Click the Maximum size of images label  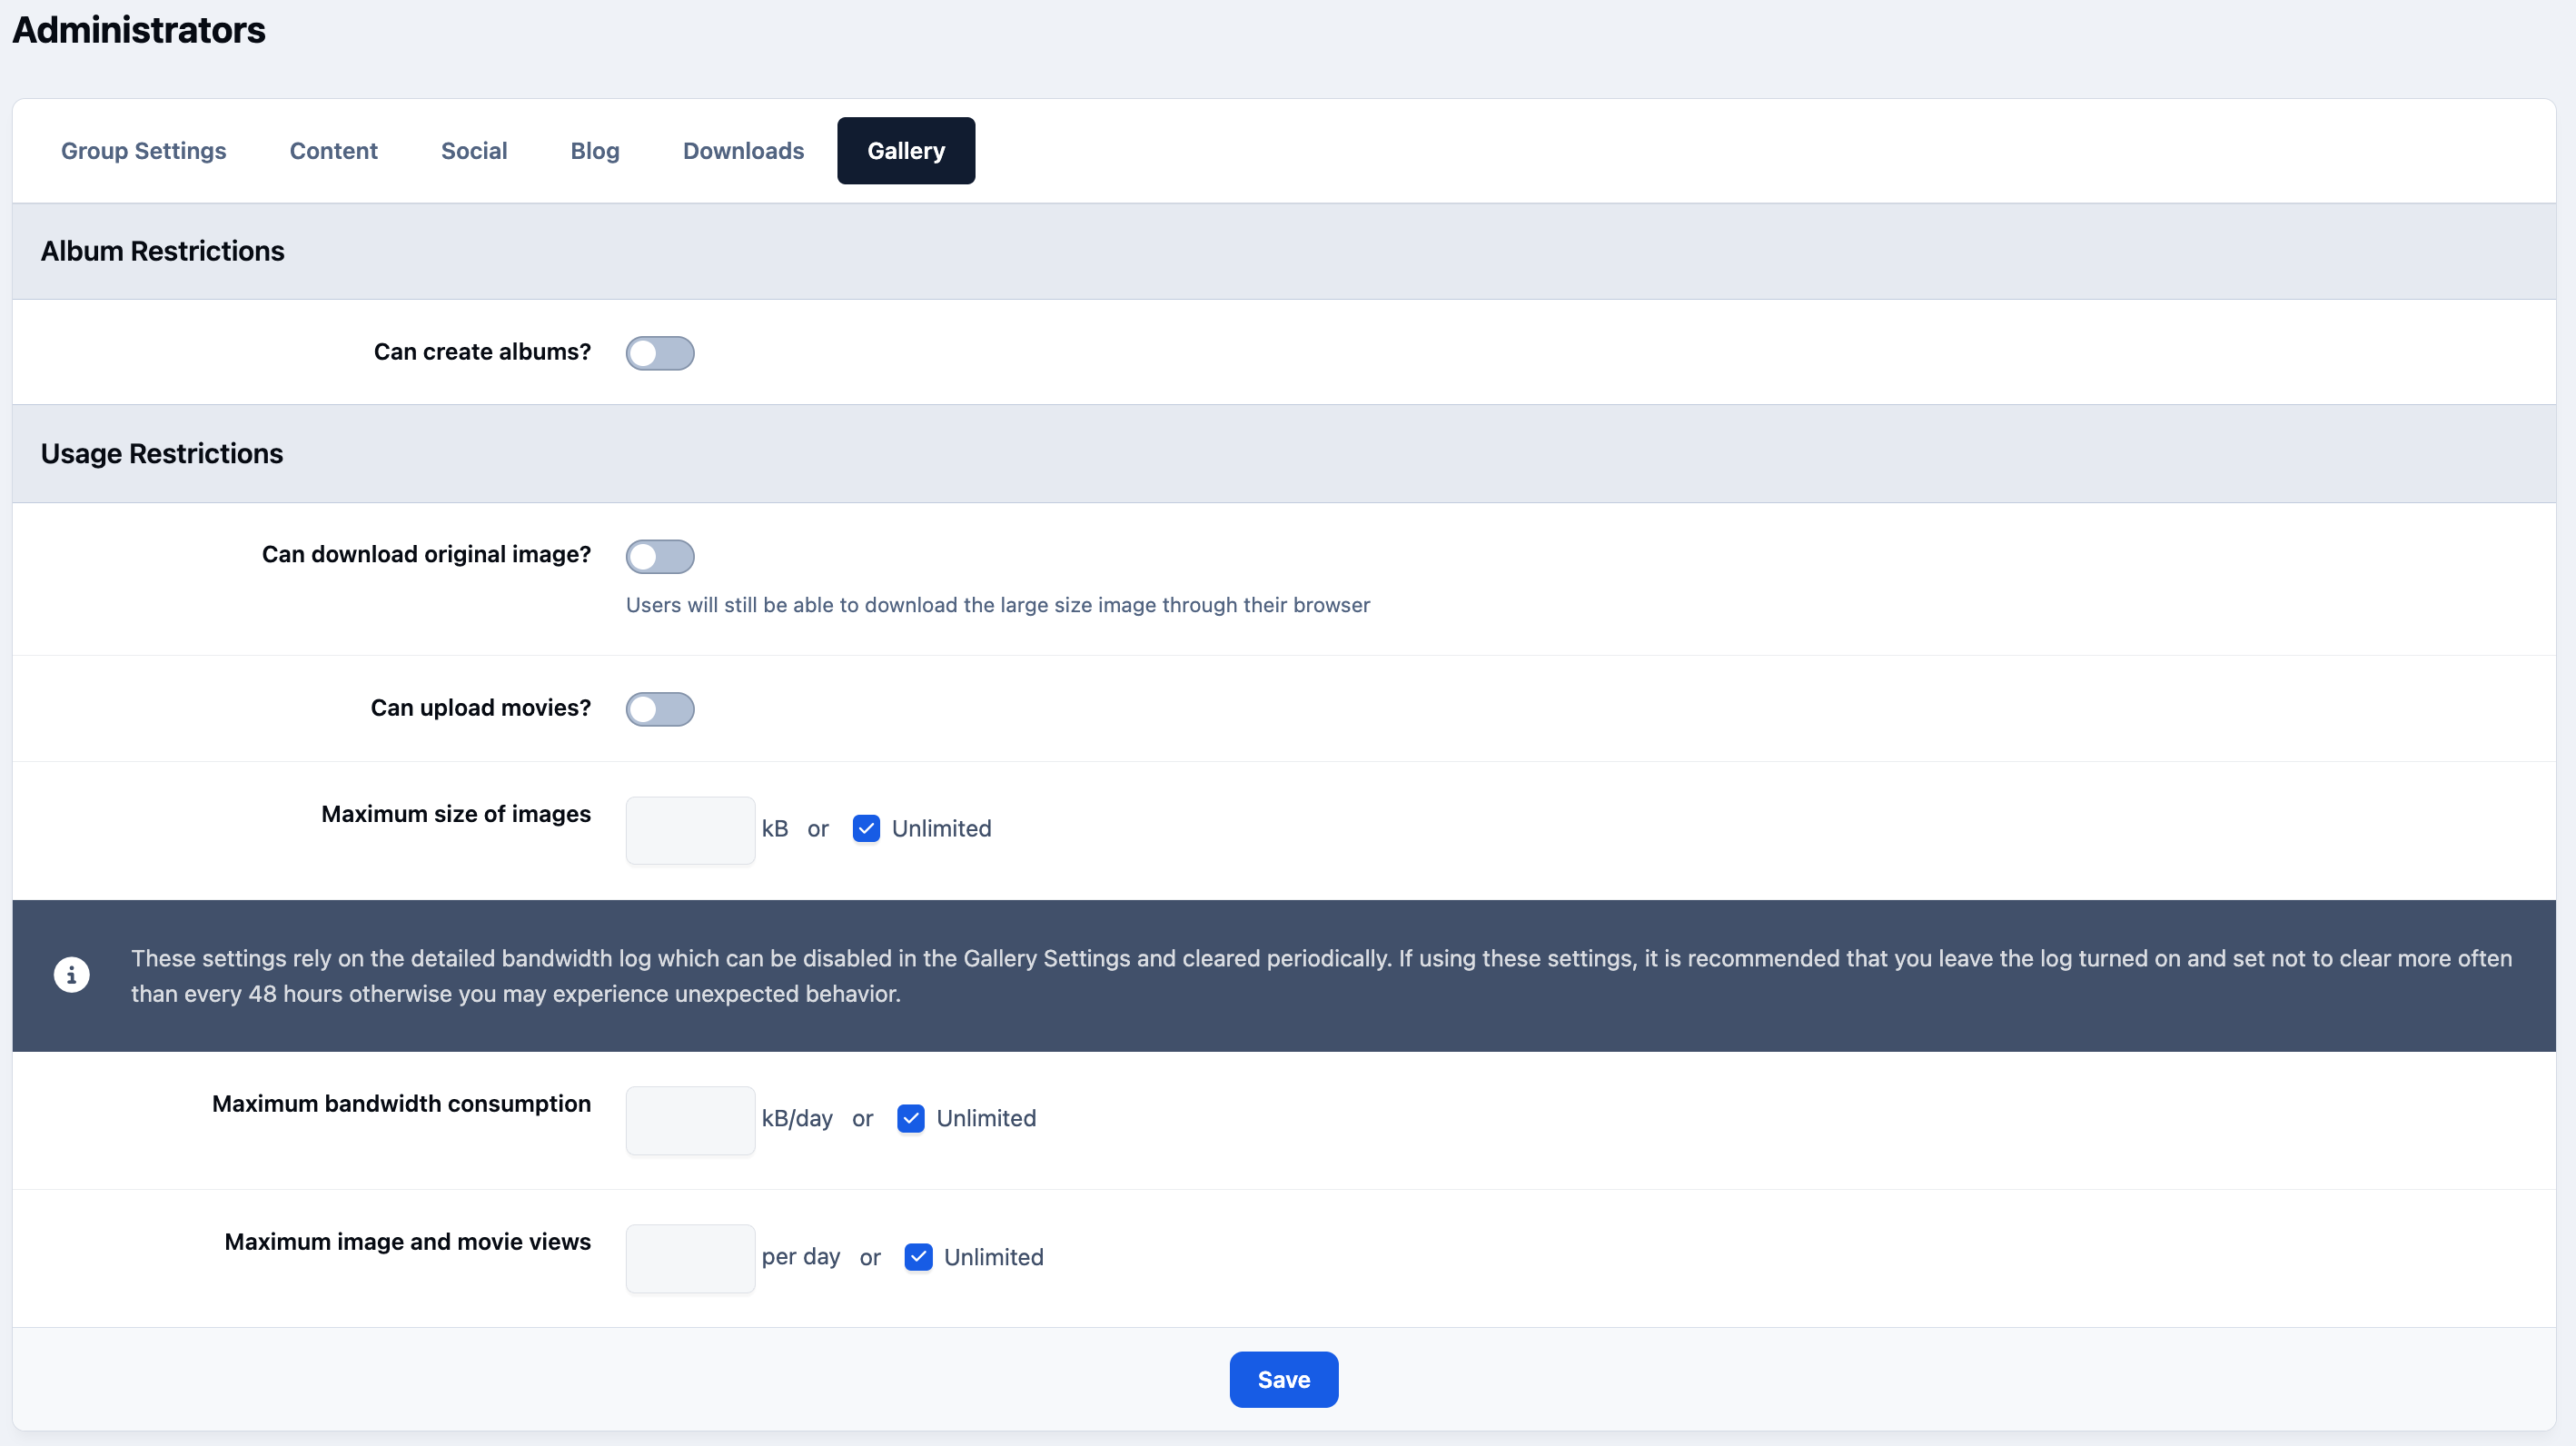point(456,814)
